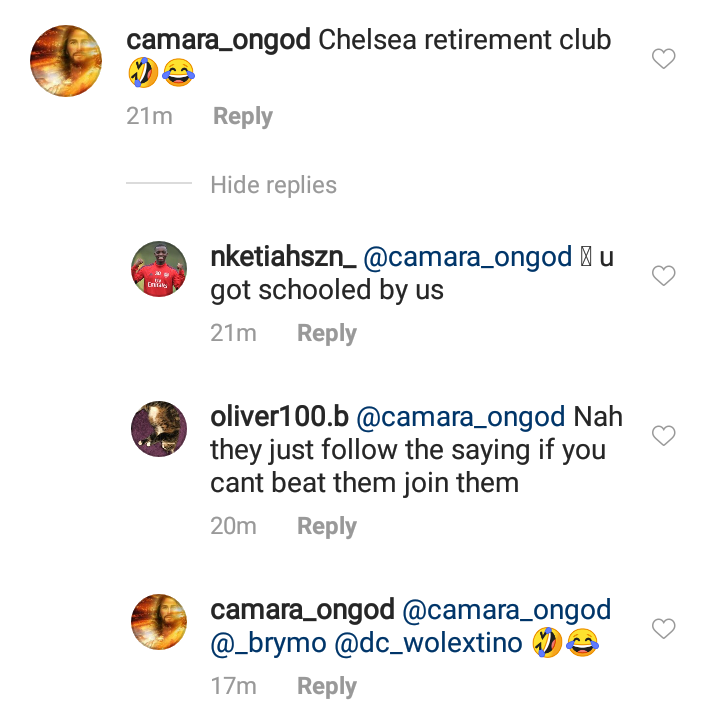Screen dimensions: 720x720
Task: Reply to Chelsea retirement club comment
Action: pyautogui.click(x=243, y=116)
